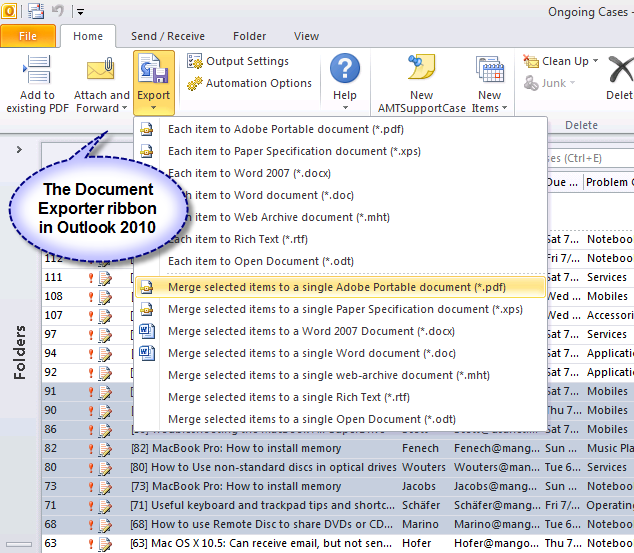
Task: Click the Outlook application icon in title bar
Action: point(9,11)
